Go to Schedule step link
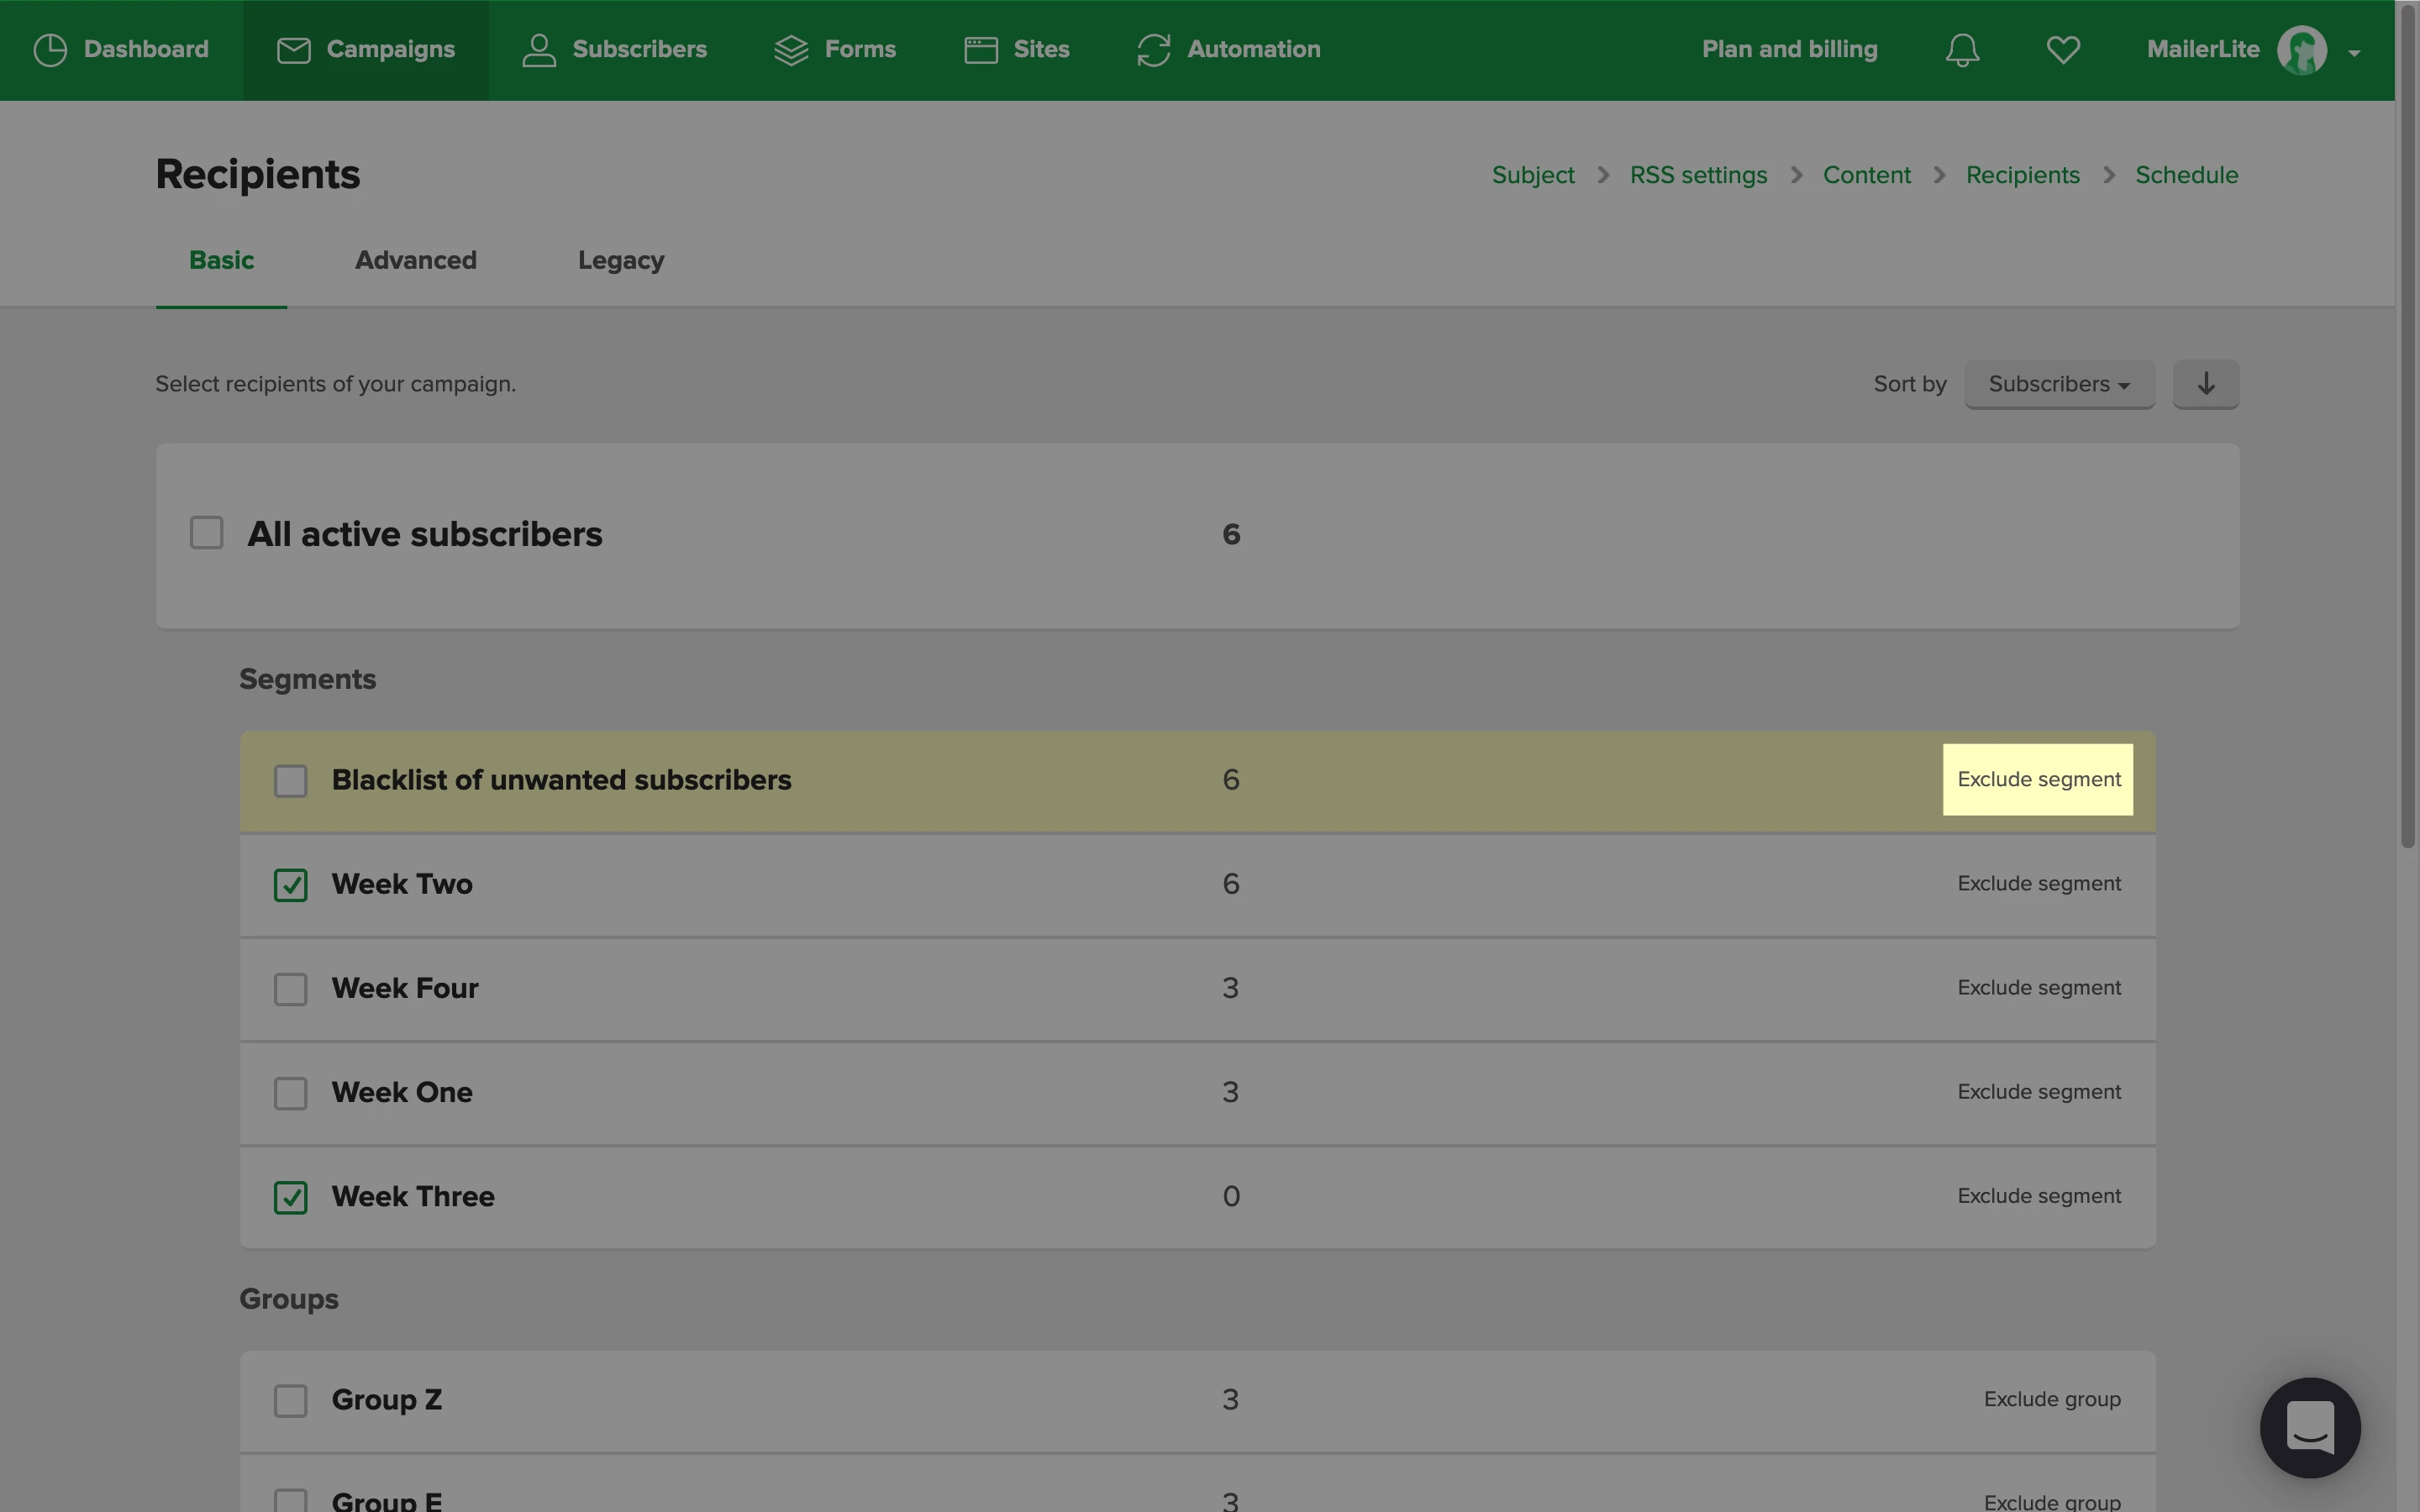The height and width of the screenshot is (1512, 2420). point(2186,175)
